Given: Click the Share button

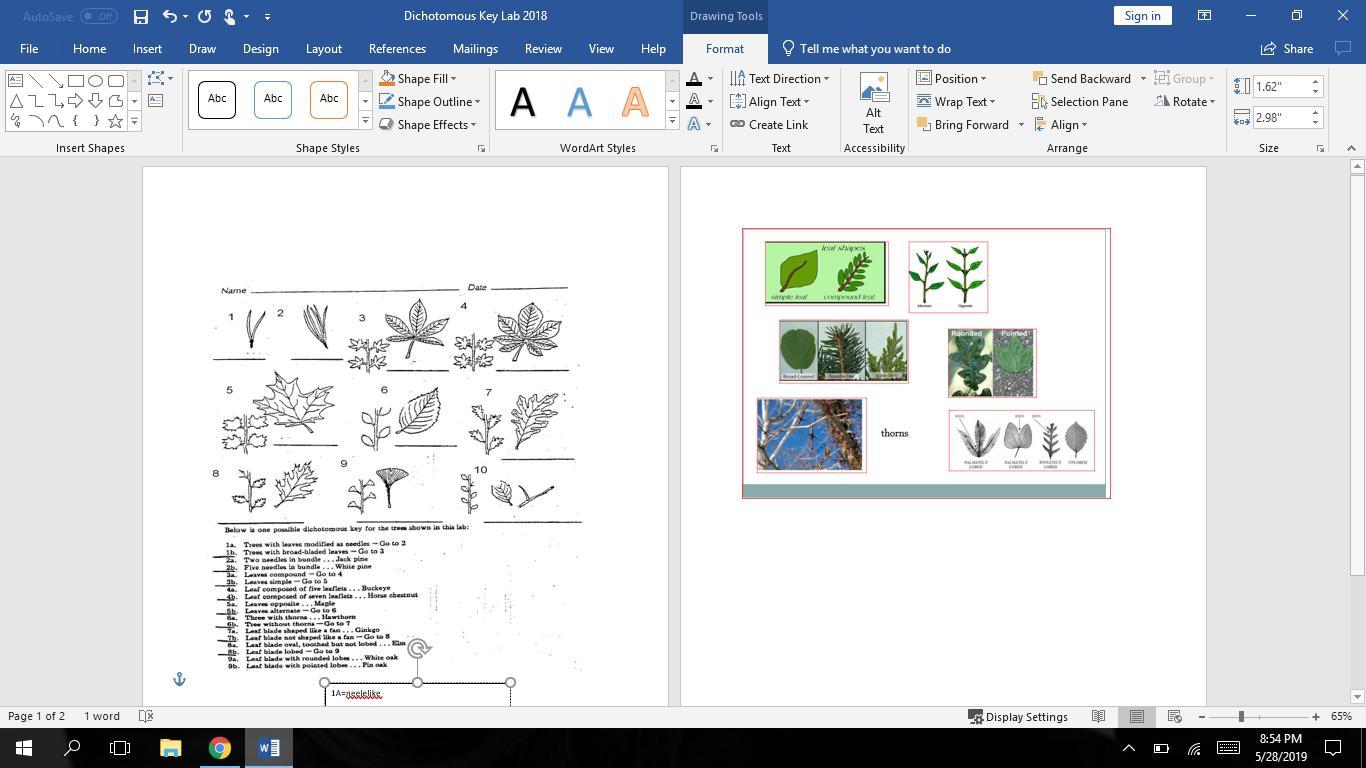Looking at the screenshot, I should coord(1287,49).
